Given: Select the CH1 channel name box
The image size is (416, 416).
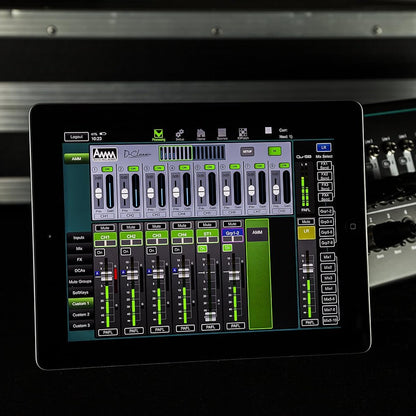Looking at the screenshot, I should point(105,239).
